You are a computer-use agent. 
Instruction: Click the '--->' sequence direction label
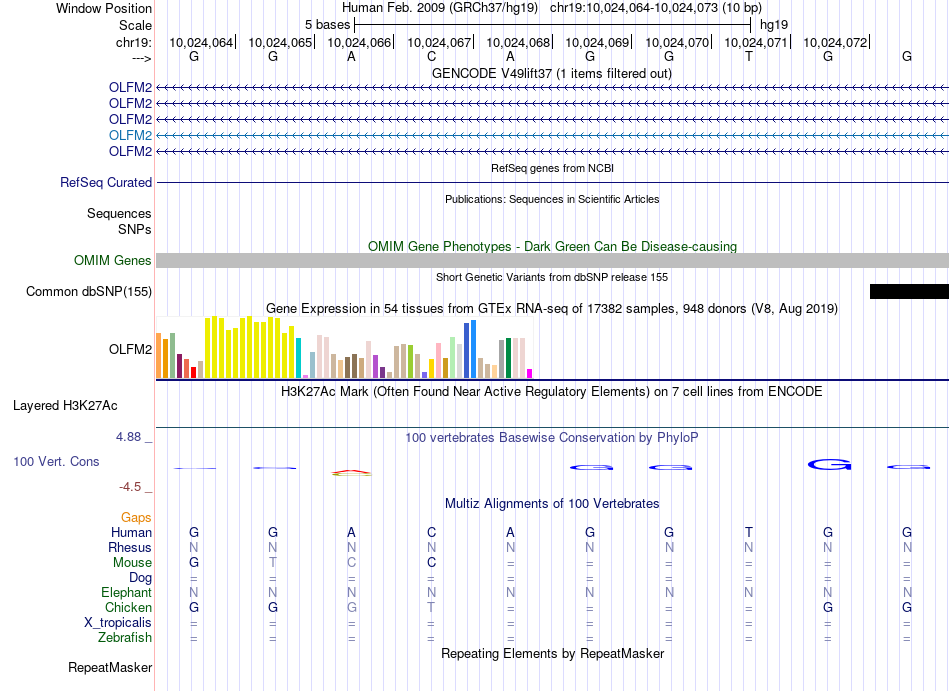tap(141, 58)
